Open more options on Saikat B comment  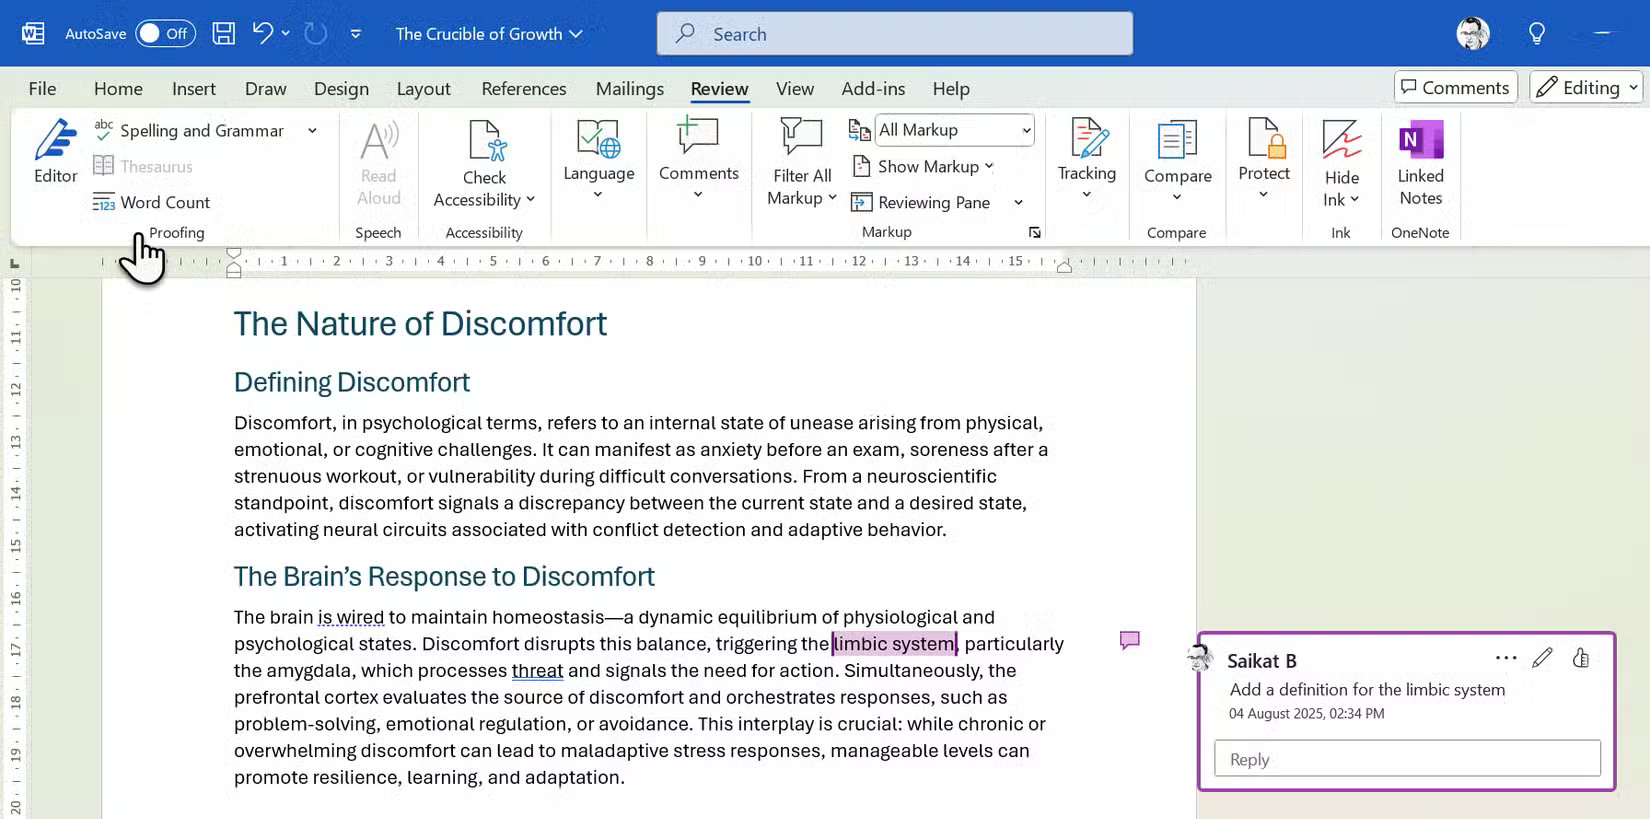[1505, 658]
